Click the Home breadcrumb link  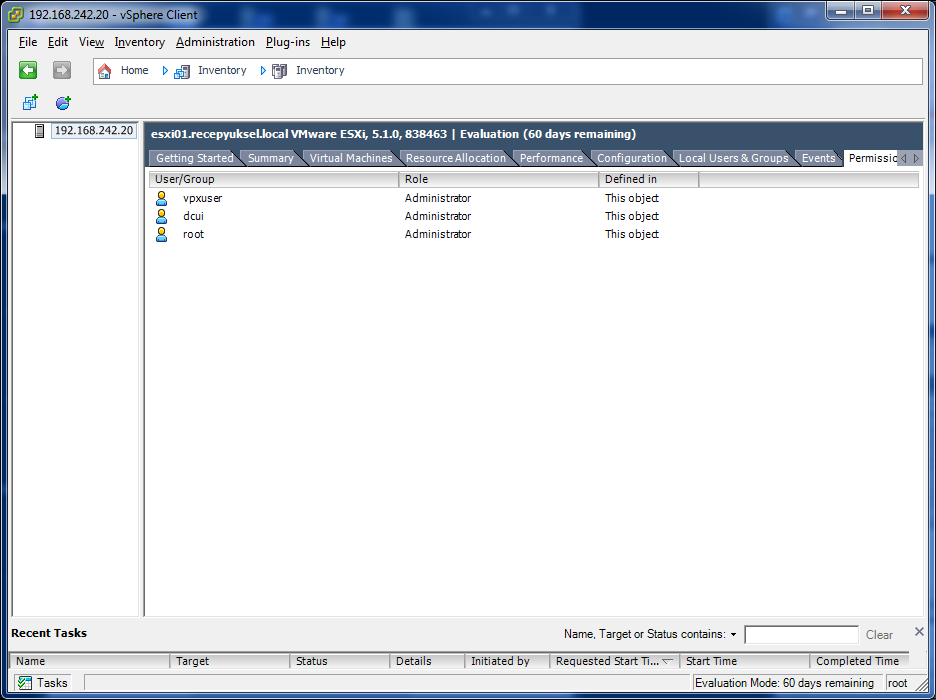134,70
